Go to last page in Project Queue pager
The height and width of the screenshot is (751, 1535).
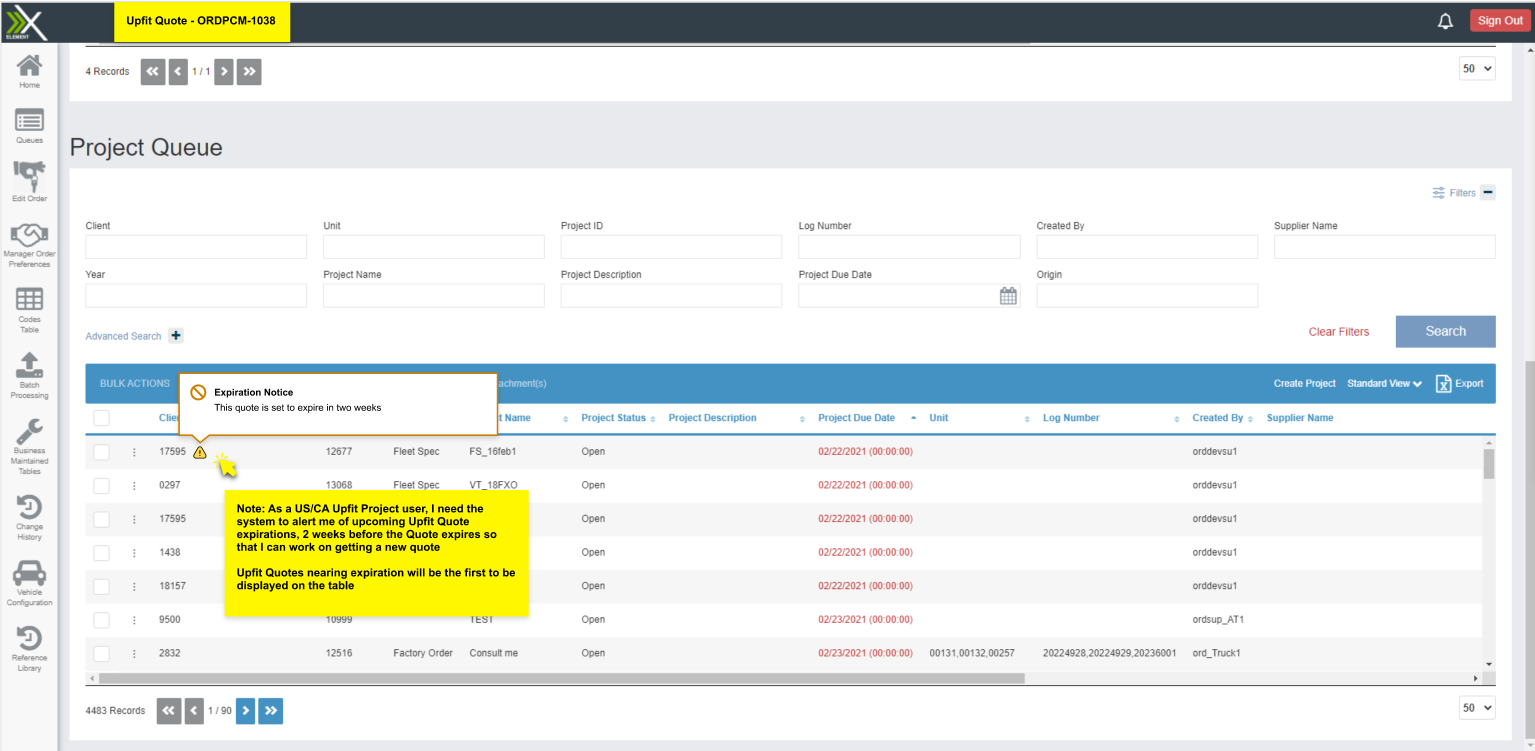point(271,711)
